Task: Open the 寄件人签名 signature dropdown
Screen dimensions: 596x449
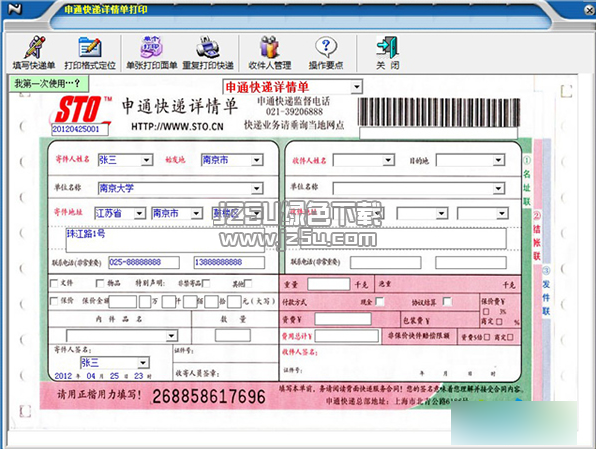Action: click(x=143, y=362)
